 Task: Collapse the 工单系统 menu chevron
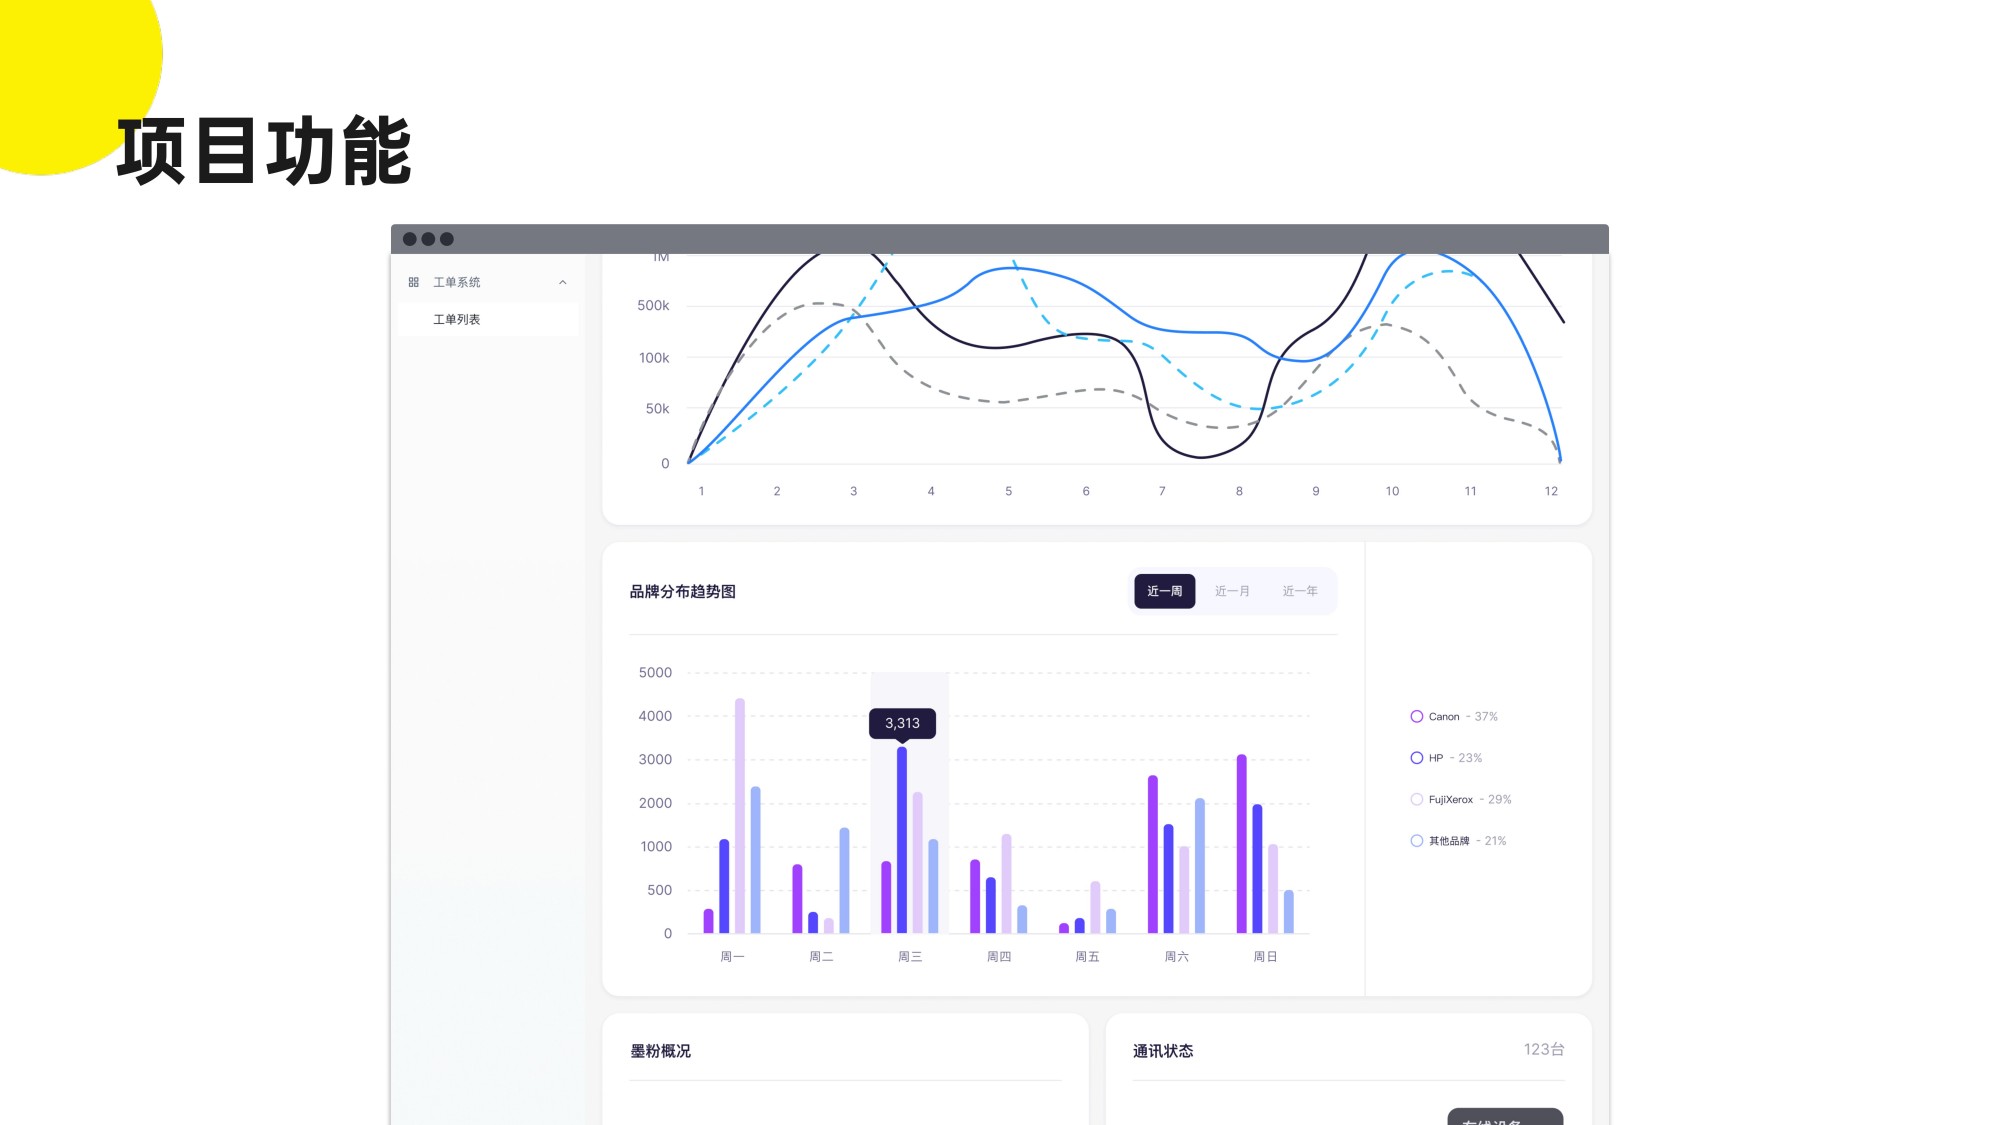point(563,282)
